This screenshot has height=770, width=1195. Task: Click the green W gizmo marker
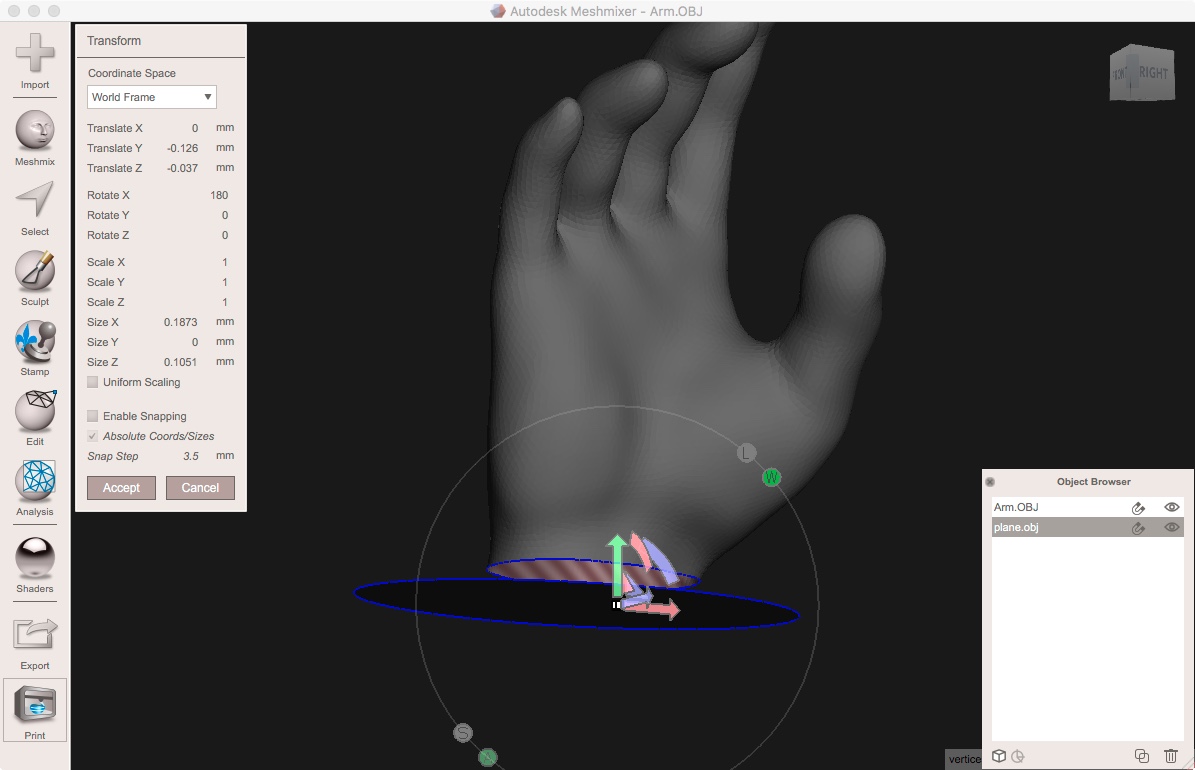click(771, 478)
